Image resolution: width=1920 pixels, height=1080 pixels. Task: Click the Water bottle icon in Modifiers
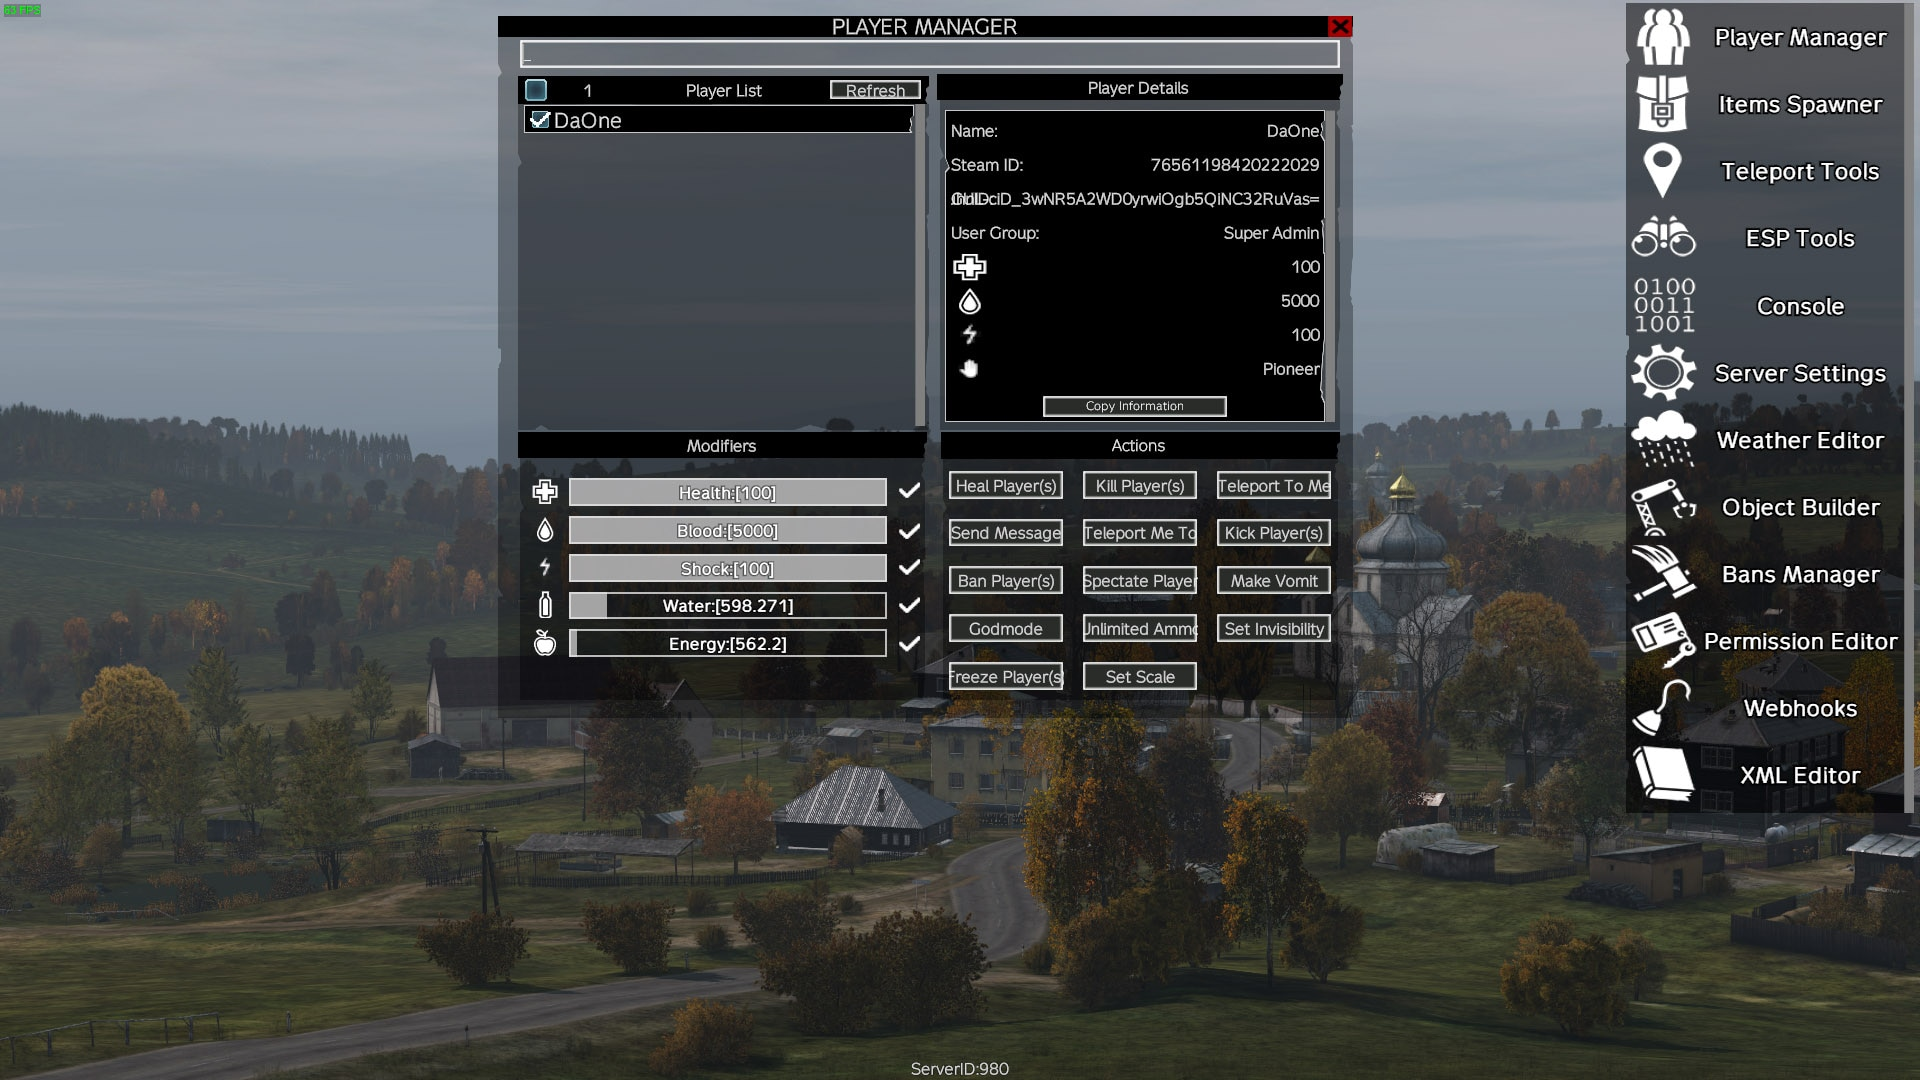point(545,605)
